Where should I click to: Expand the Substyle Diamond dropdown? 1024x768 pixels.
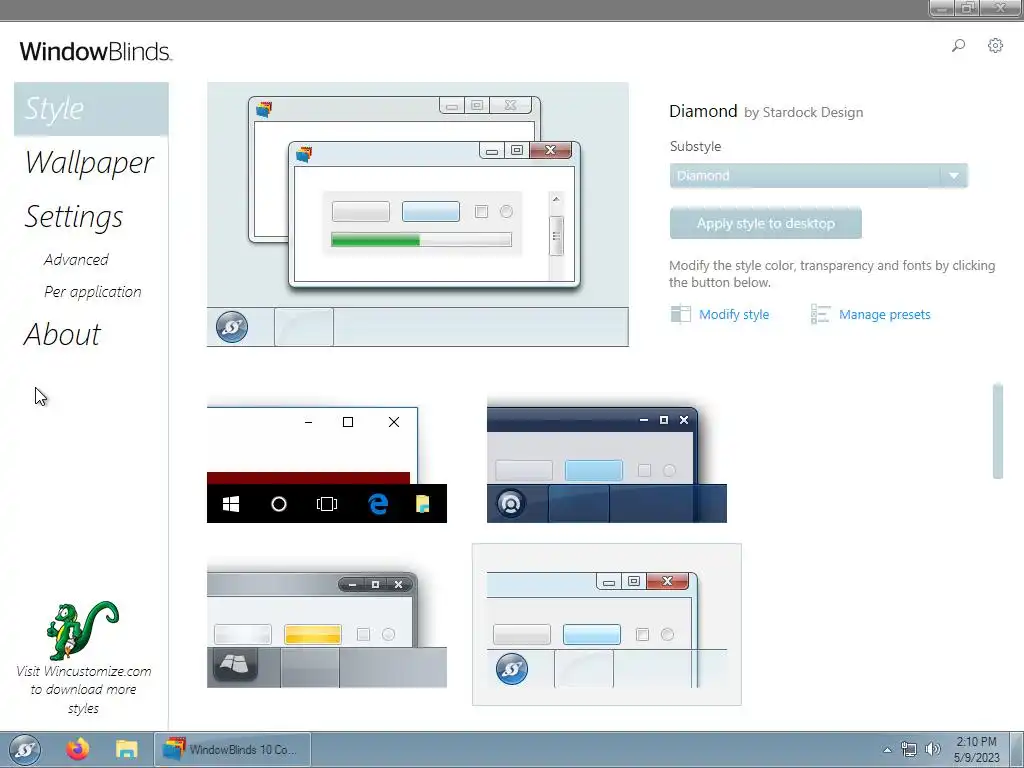818,176
